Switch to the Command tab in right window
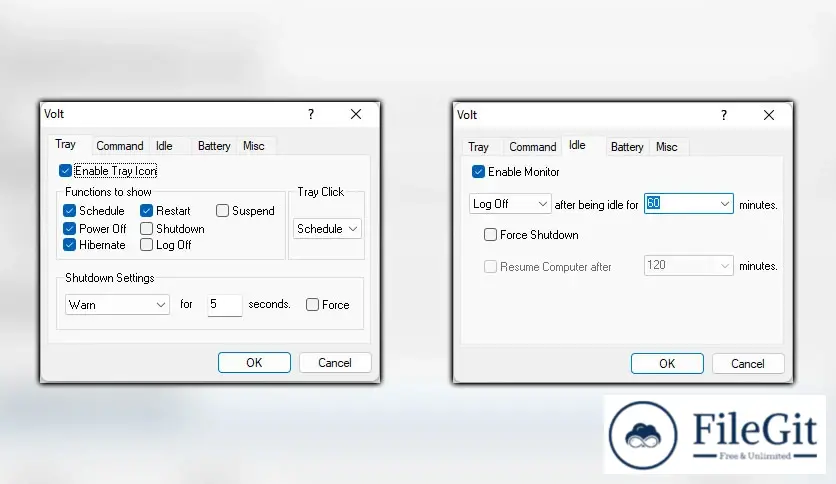 (533, 147)
